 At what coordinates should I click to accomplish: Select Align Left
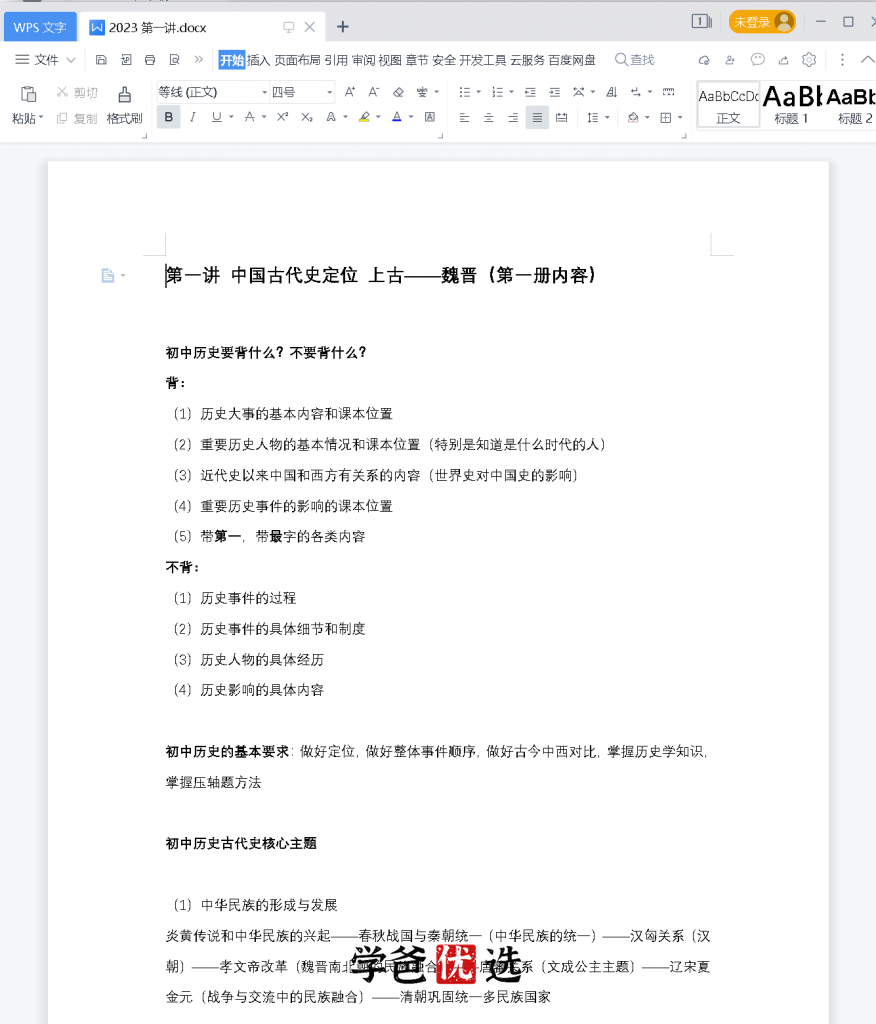[464, 118]
